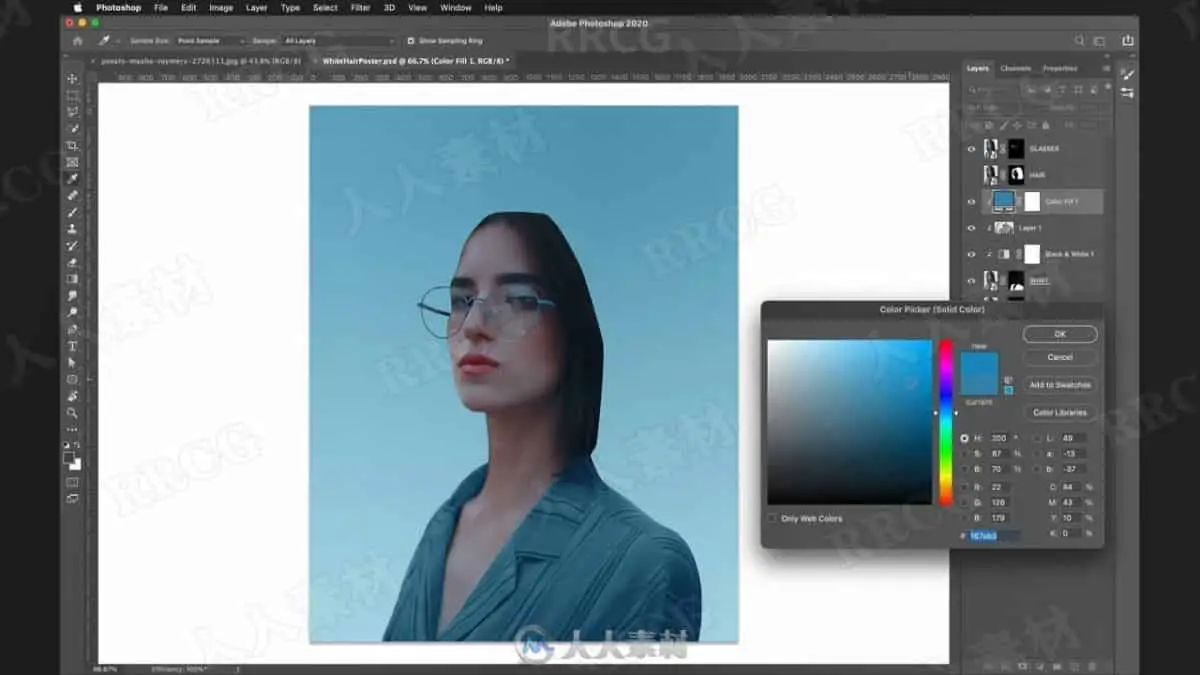
Task: Click OK in Color Picker
Action: [x=1060, y=334]
